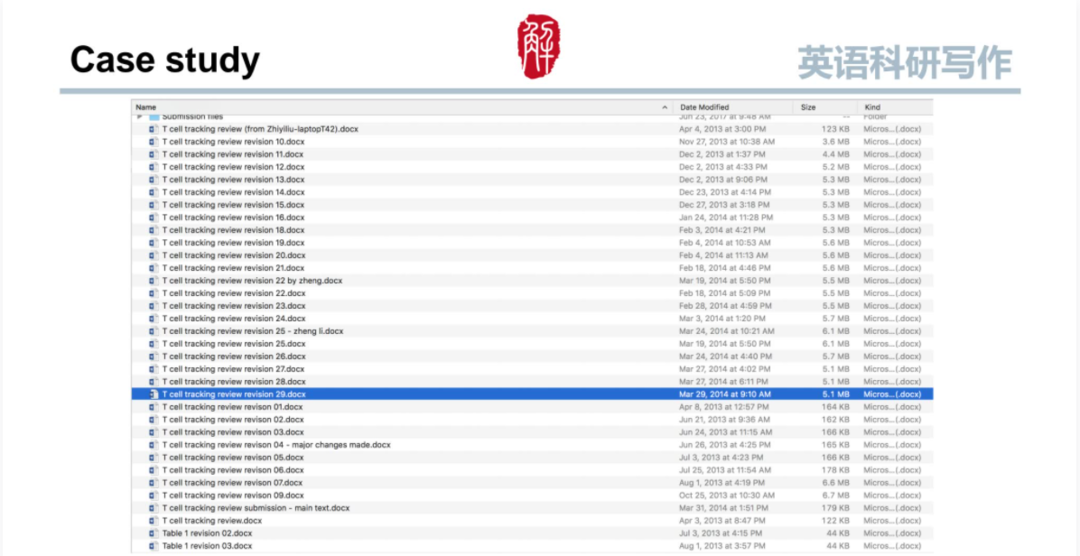
Task: Select the document icon of revision 14.docx
Action: (154, 192)
